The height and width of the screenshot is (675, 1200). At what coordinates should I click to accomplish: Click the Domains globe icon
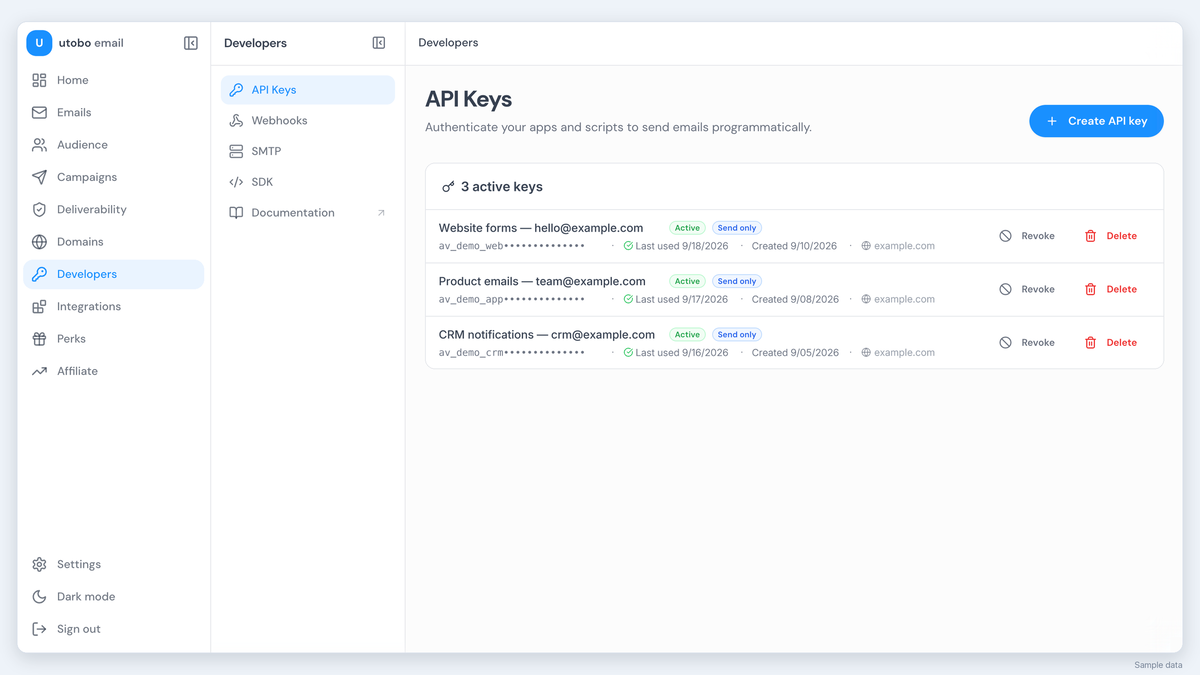(39, 242)
